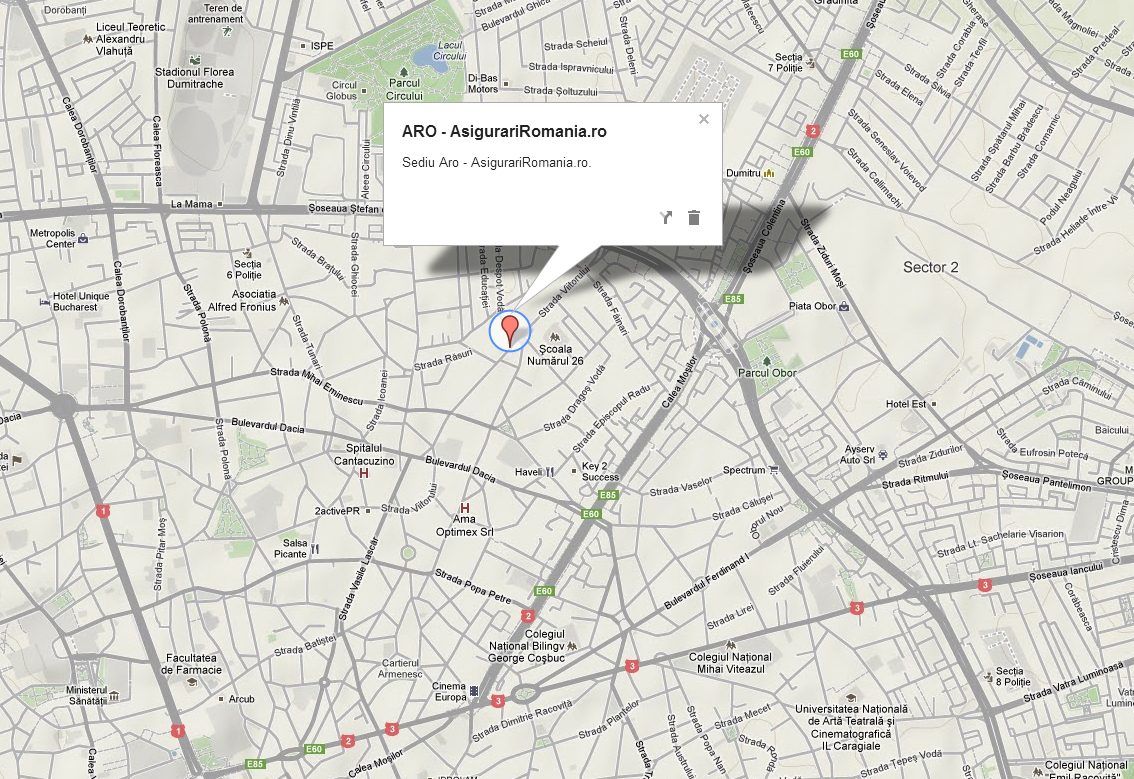Click the ISPE place label

point(322,46)
